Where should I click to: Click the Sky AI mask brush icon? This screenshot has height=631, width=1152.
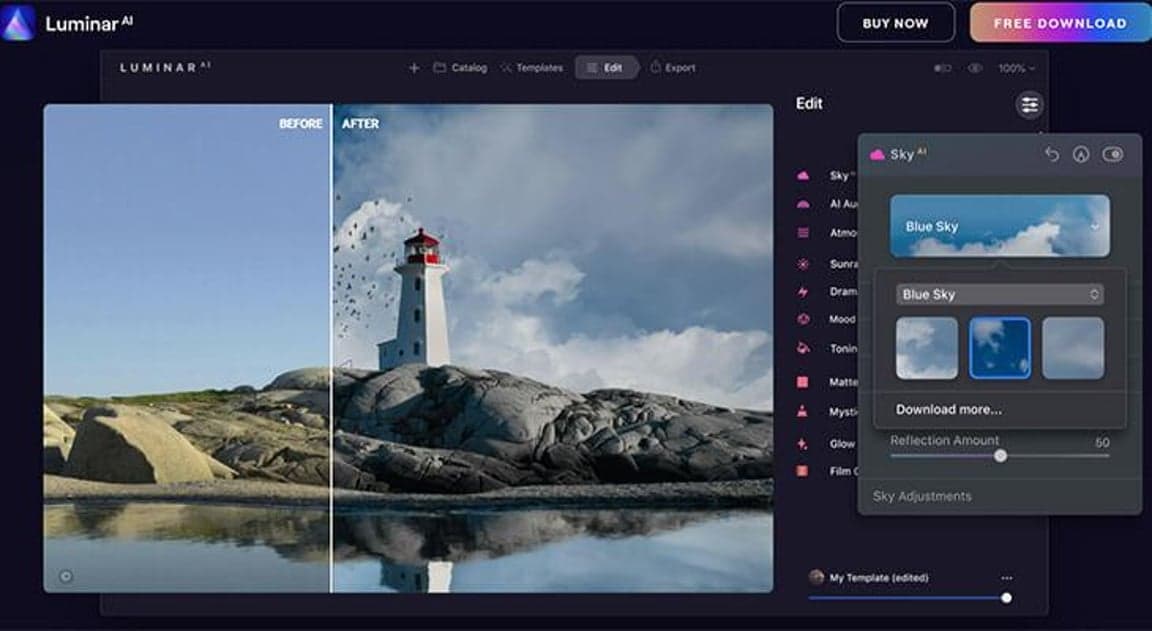coord(1080,155)
